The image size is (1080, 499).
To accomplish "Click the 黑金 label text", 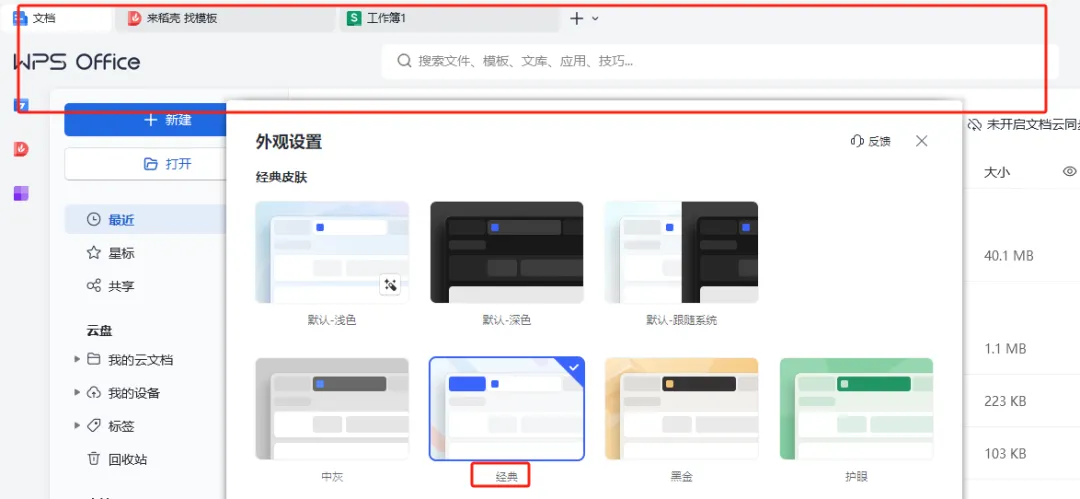I will (x=681, y=476).
